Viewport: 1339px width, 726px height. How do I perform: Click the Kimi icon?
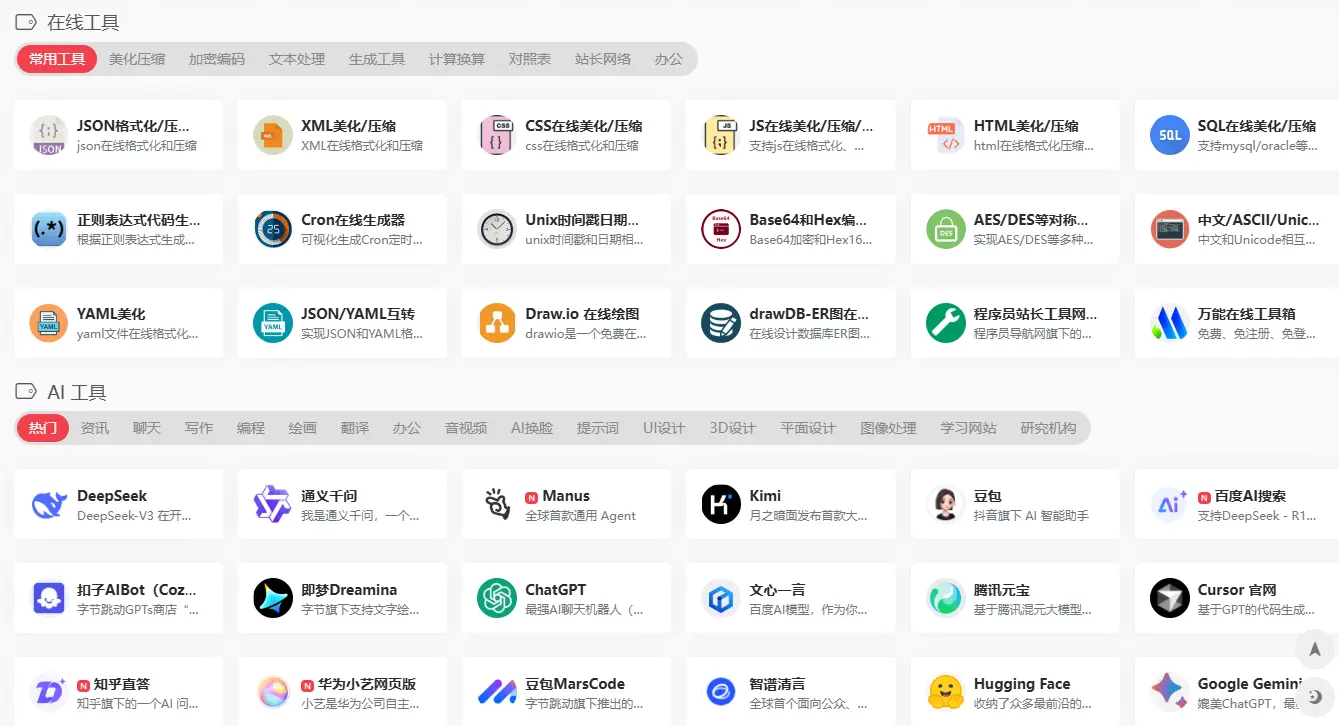[721, 505]
